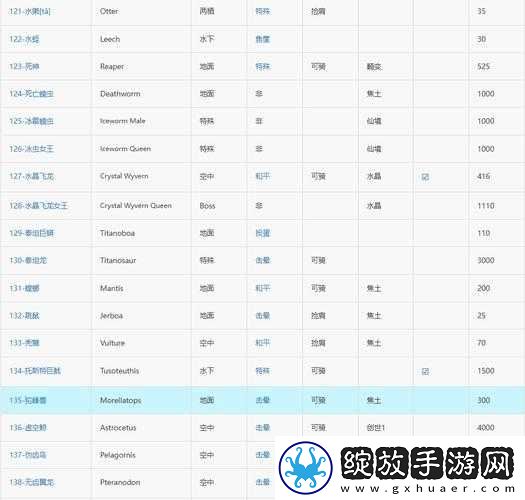The image size is (525, 500).
Task: Select the English name 'Titanosaur'
Action: tap(118, 260)
